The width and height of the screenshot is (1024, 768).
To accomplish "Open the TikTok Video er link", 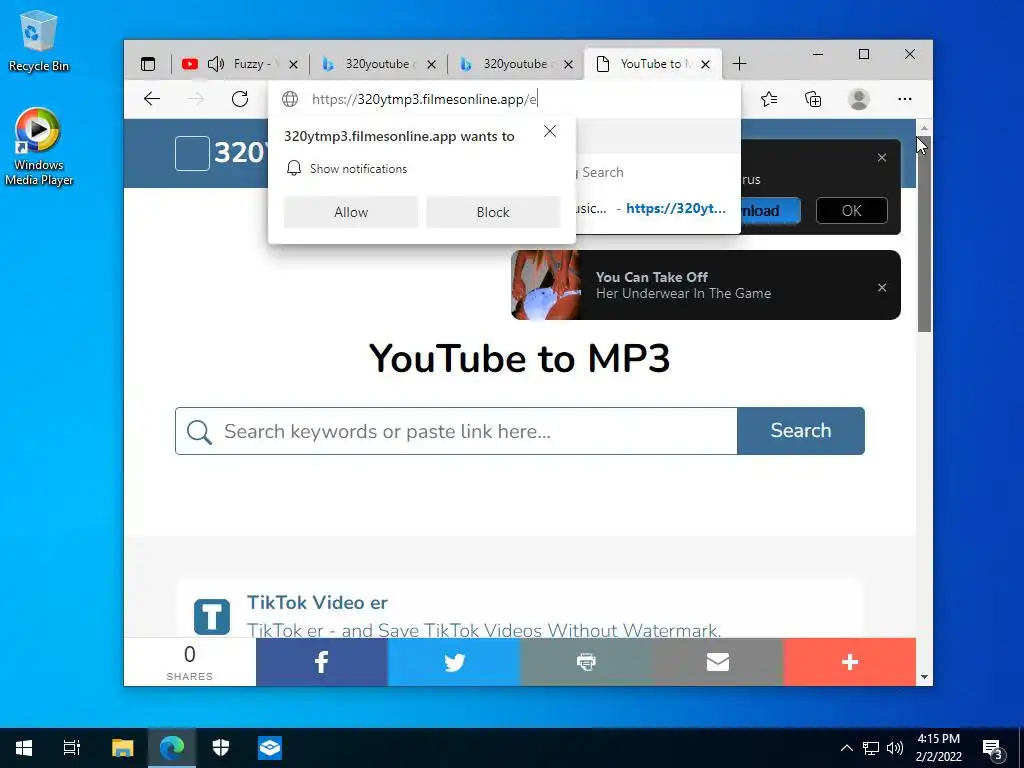I will pyautogui.click(x=317, y=603).
